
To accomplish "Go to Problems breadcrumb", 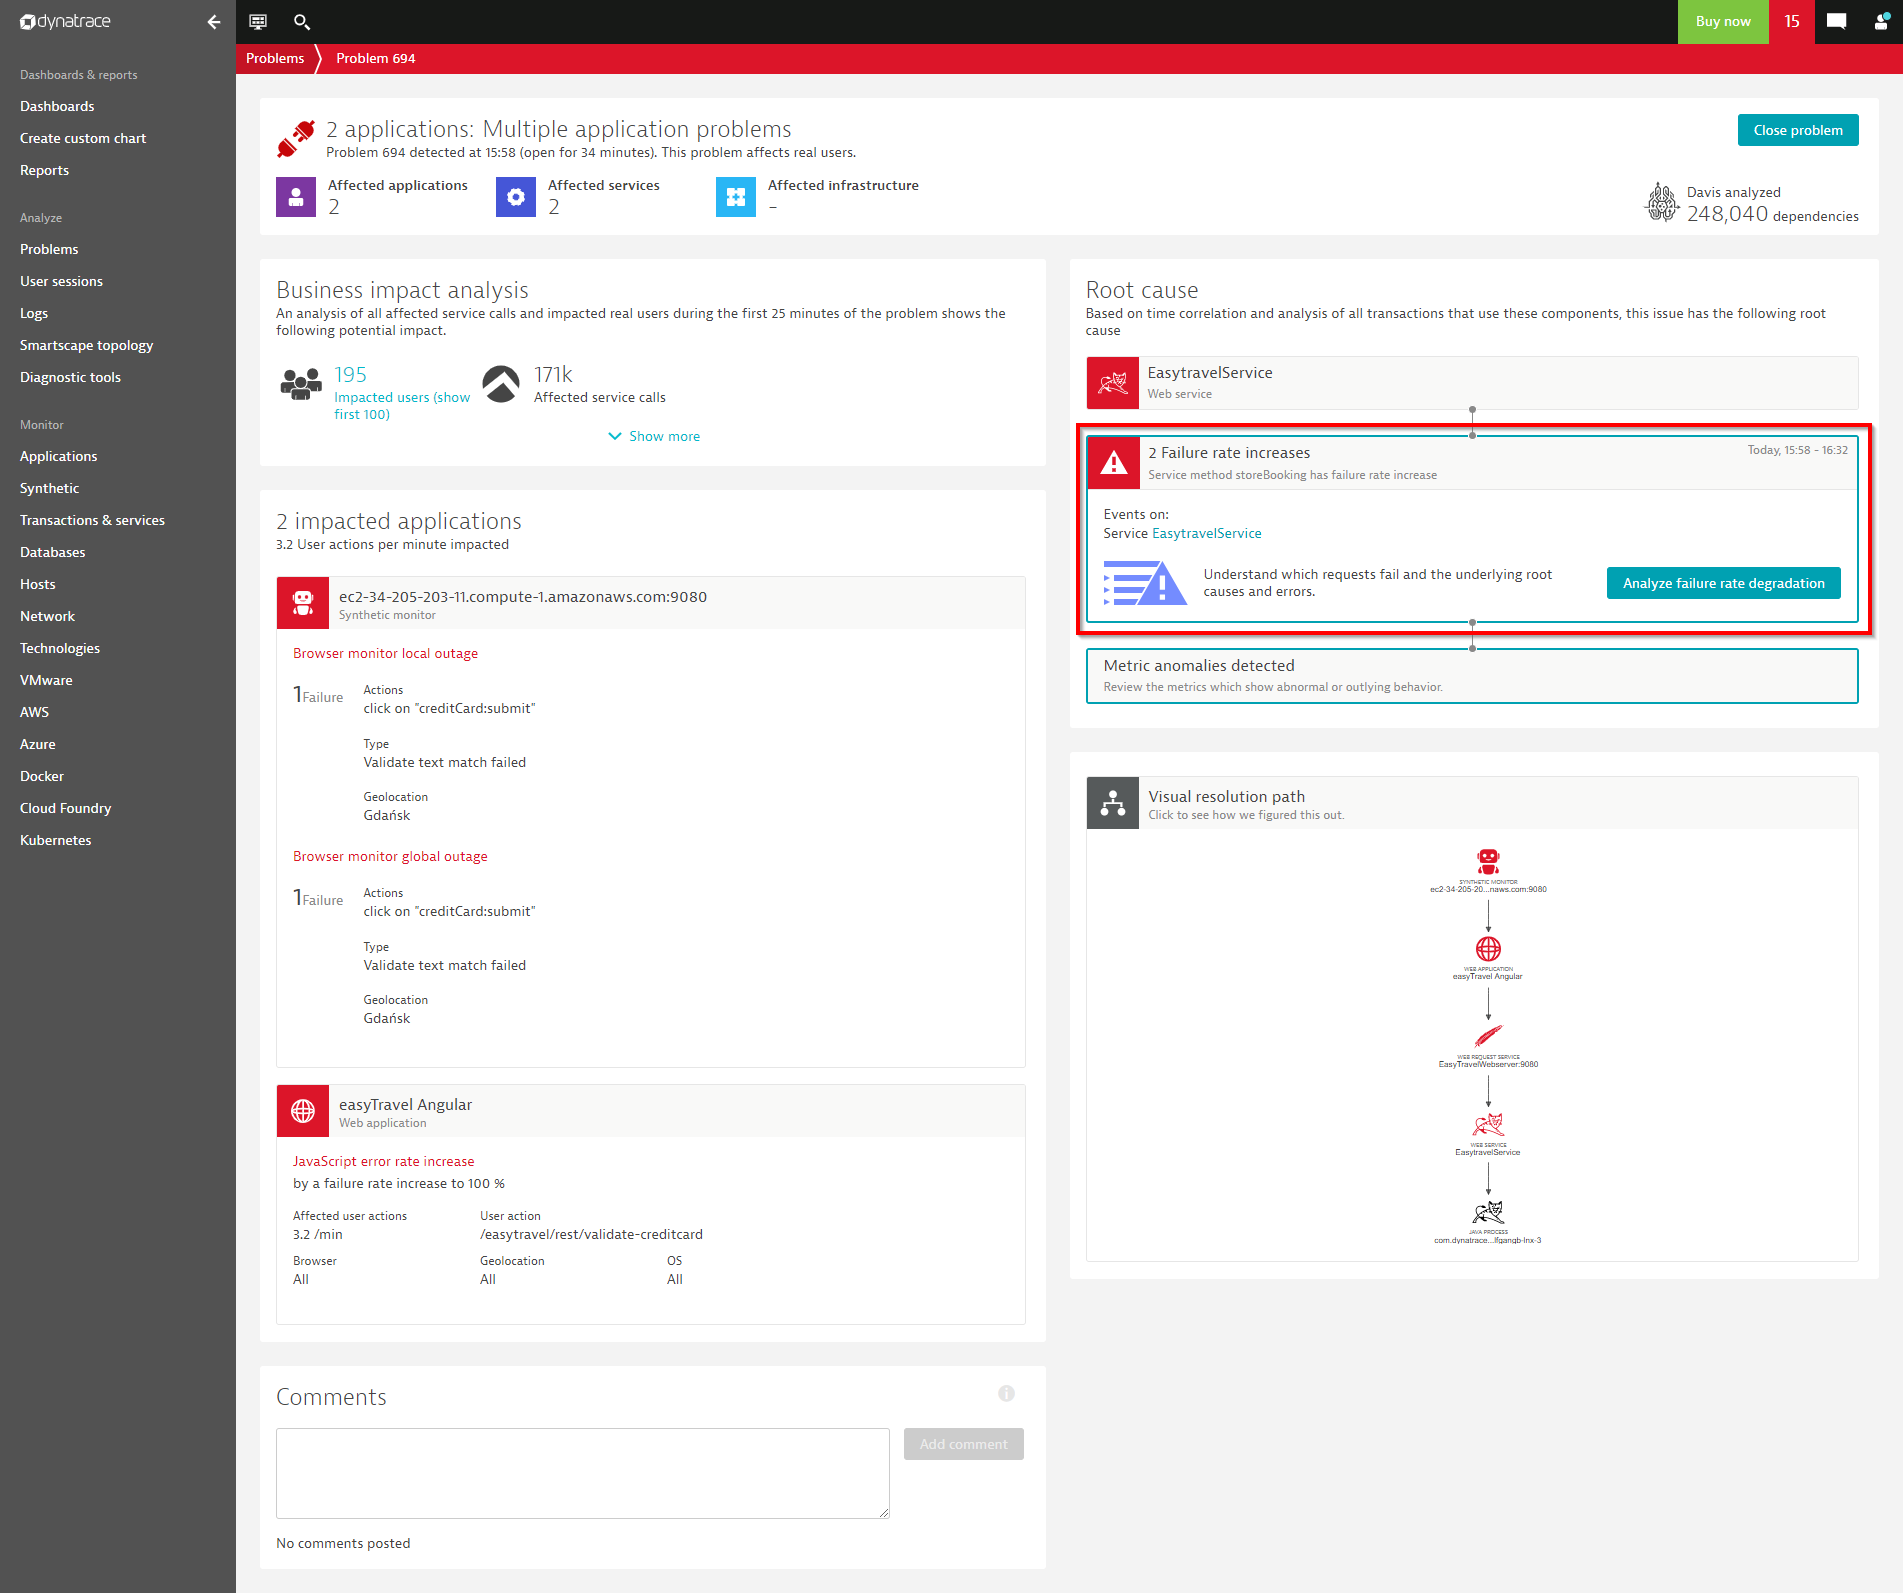I will [275, 58].
